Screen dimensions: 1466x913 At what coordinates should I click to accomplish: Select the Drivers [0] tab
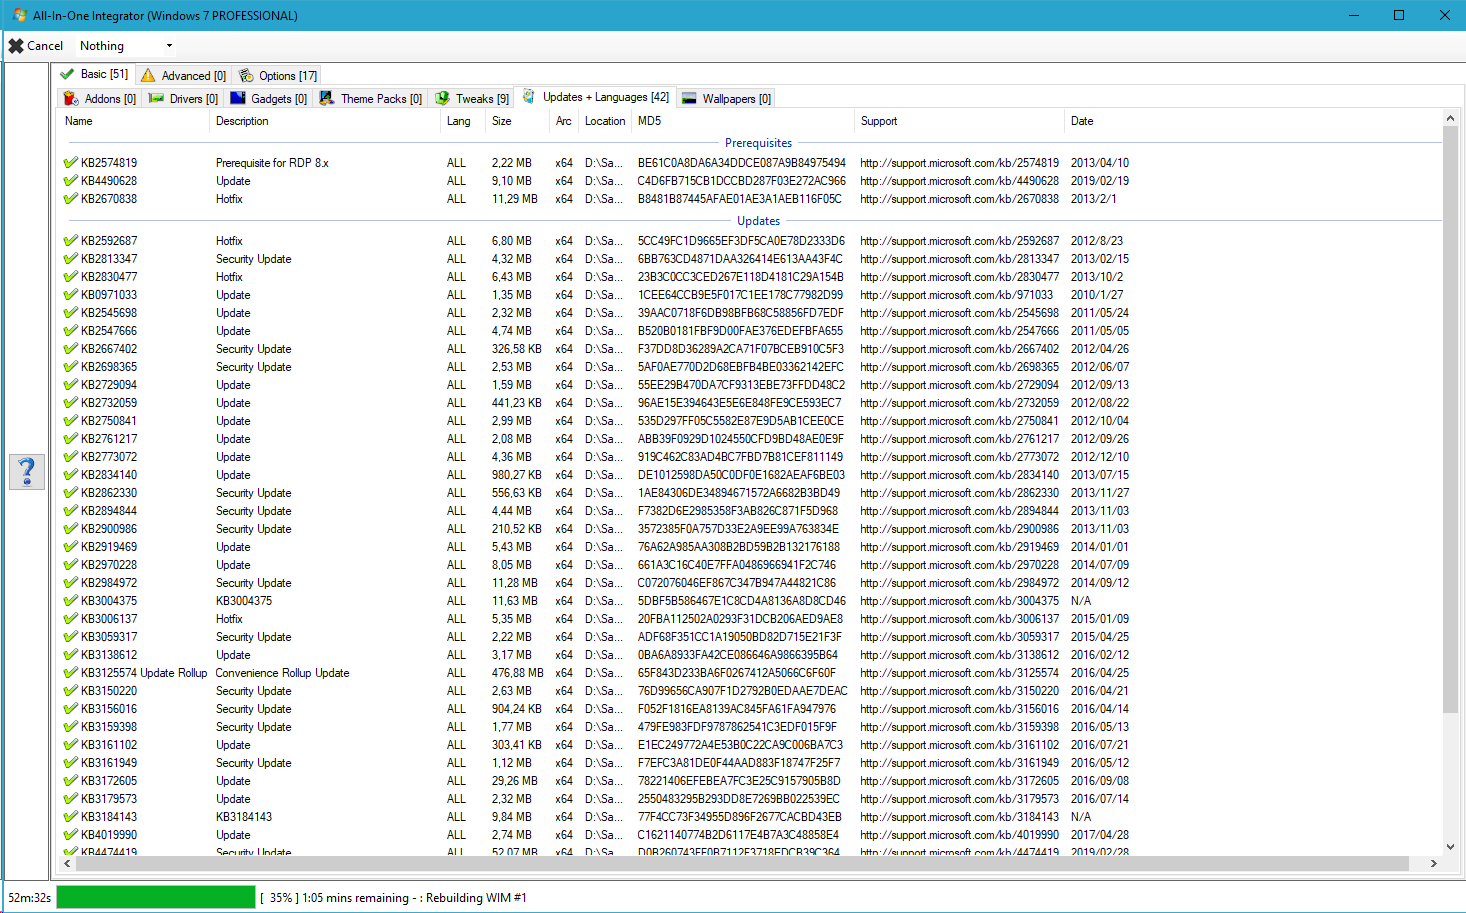pyautogui.click(x=183, y=99)
